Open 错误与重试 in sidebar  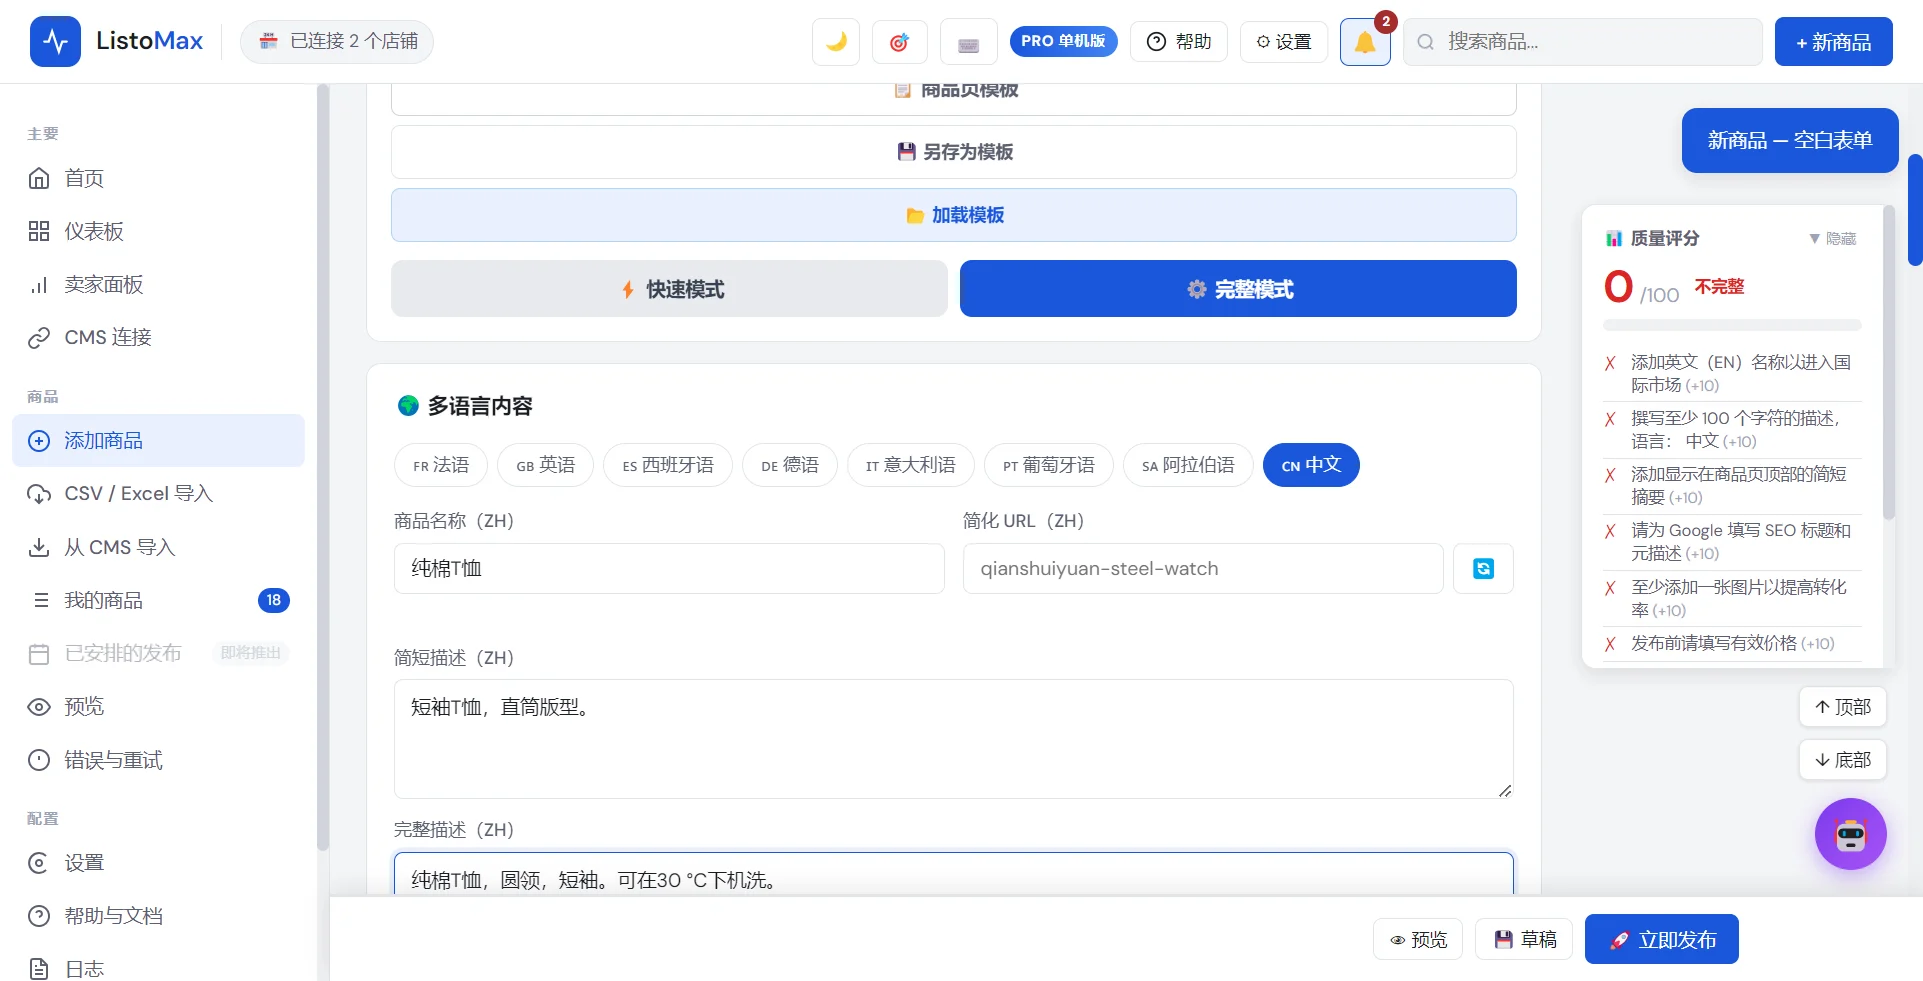click(x=158, y=760)
